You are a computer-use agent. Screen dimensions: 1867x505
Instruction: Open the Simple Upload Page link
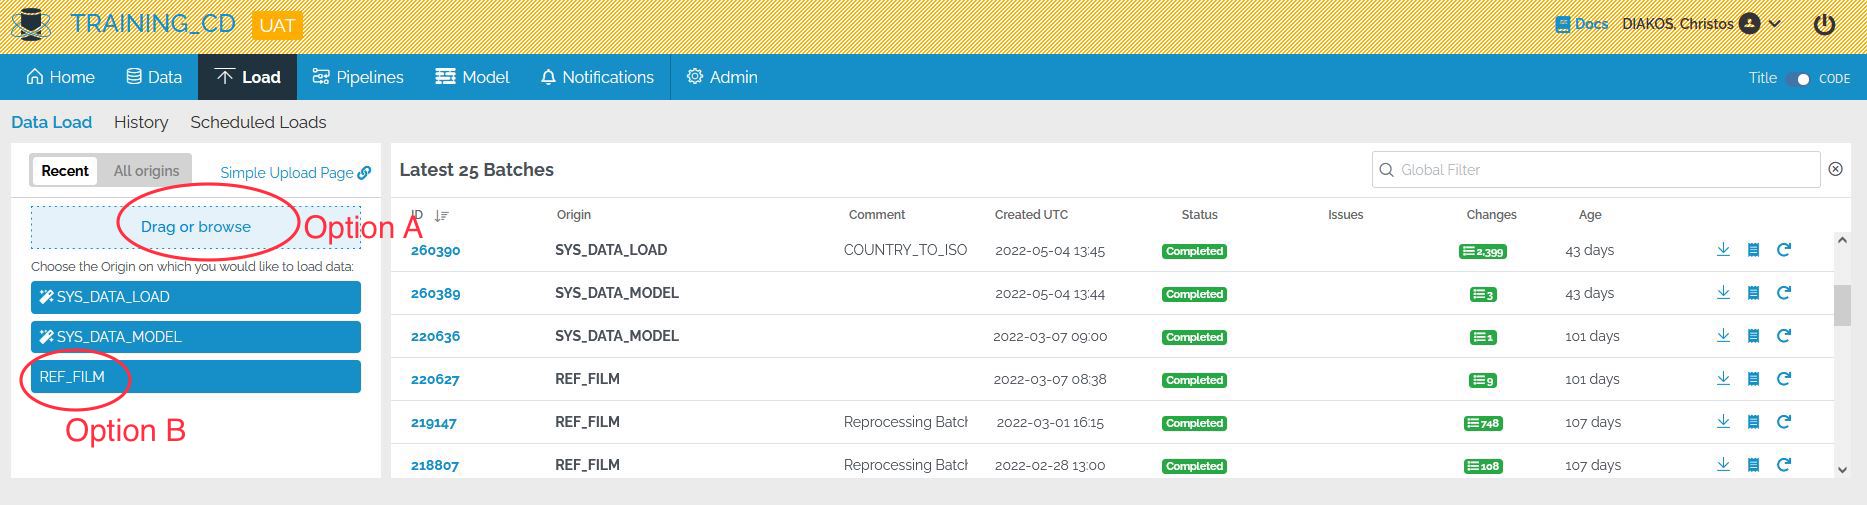pyautogui.click(x=295, y=172)
